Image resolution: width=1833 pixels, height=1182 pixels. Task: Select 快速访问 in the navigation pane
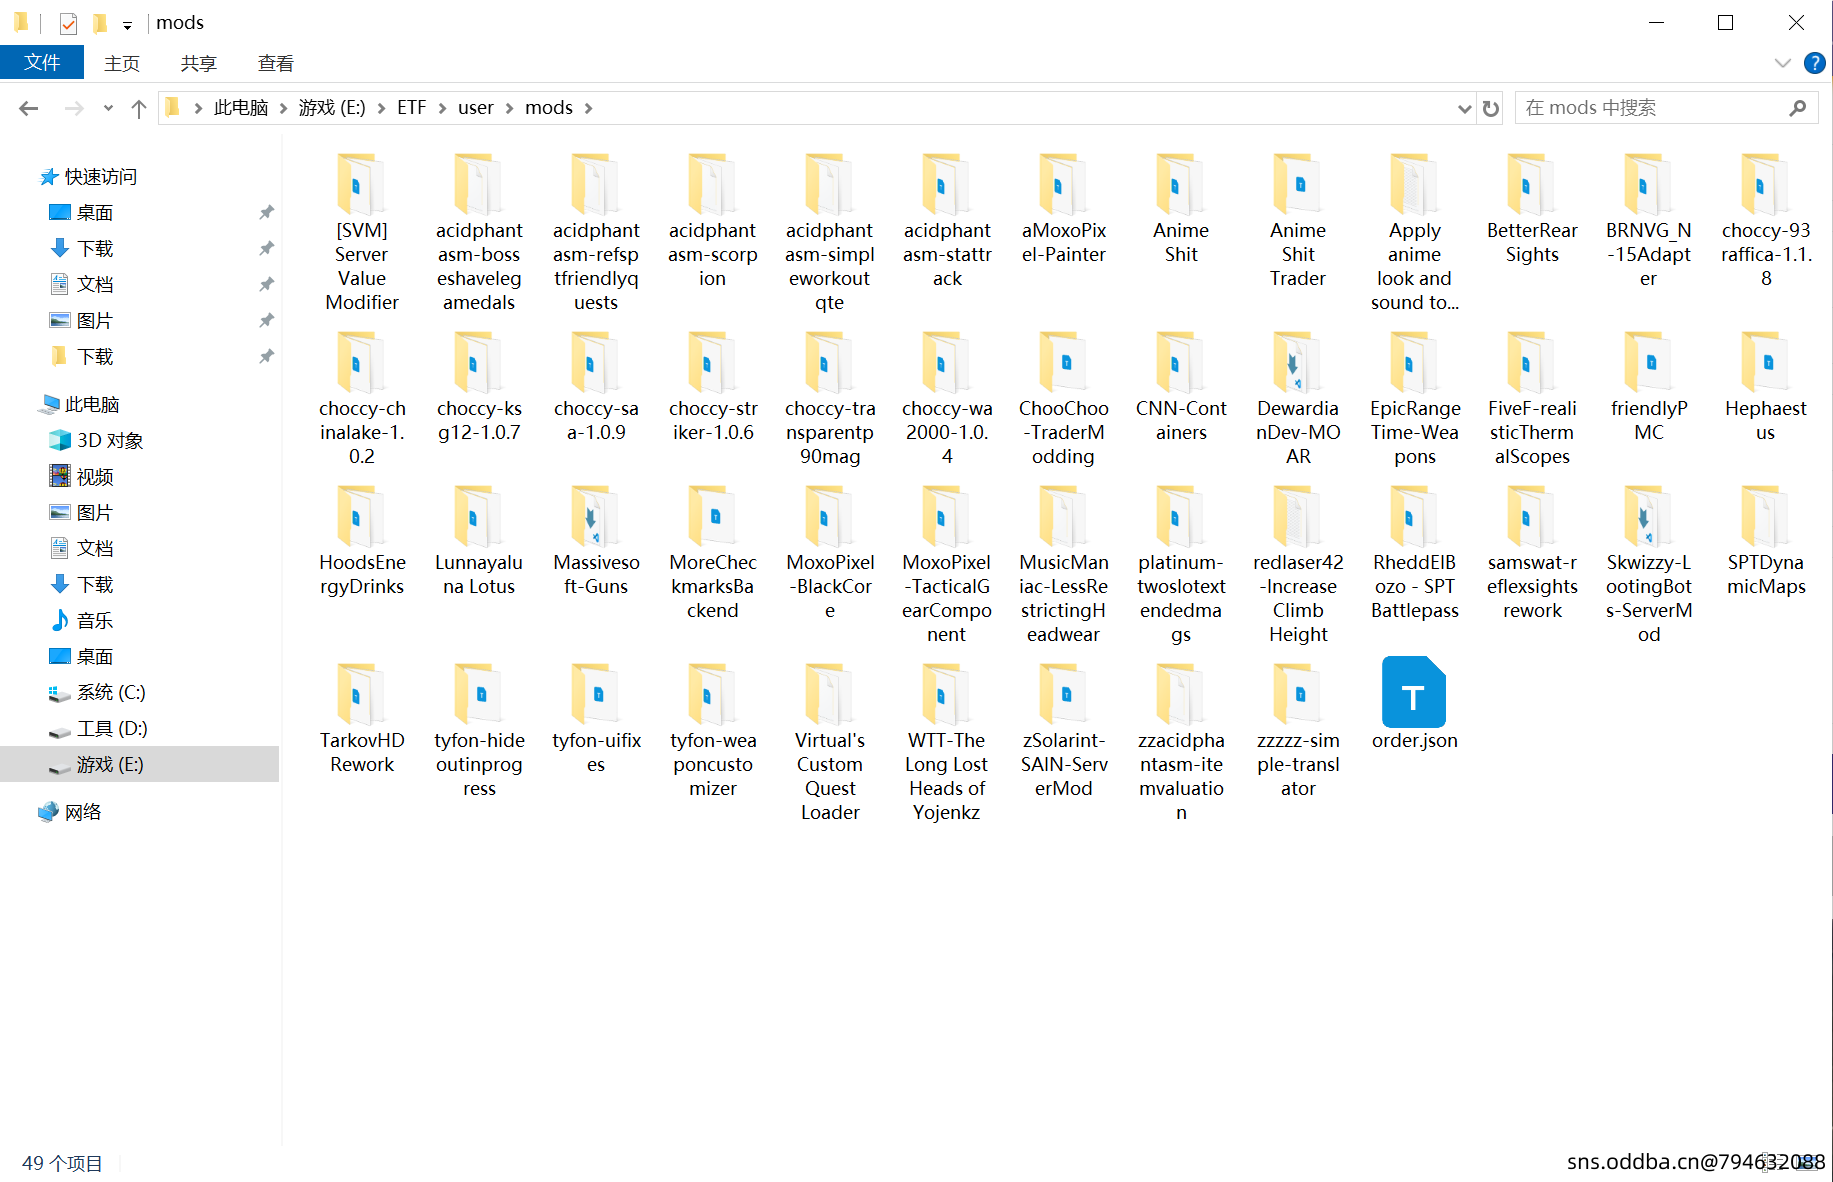(x=100, y=177)
